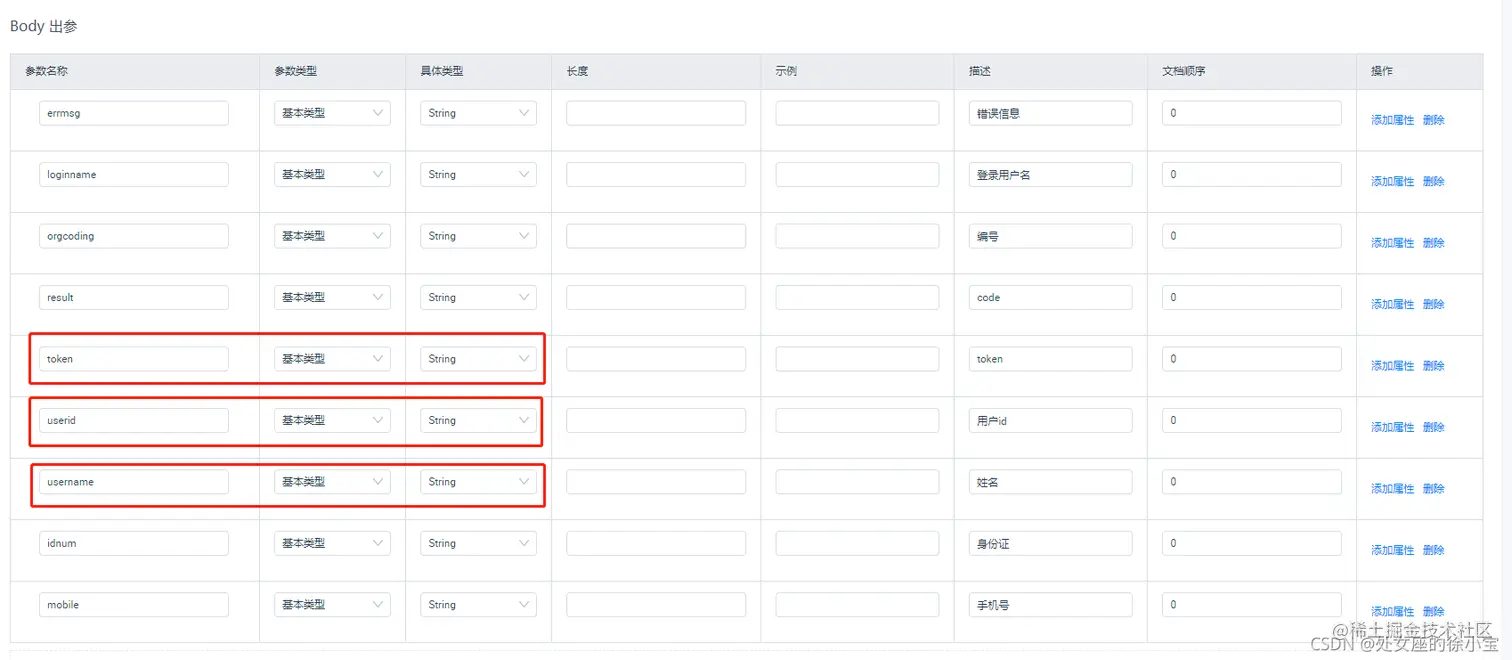Focus the errmsg parameter name field

[x=134, y=113]
